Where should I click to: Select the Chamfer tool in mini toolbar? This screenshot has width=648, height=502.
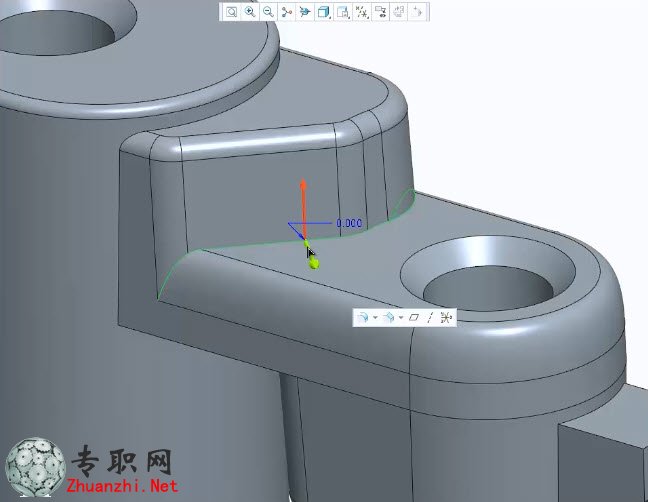click(388, 317)
